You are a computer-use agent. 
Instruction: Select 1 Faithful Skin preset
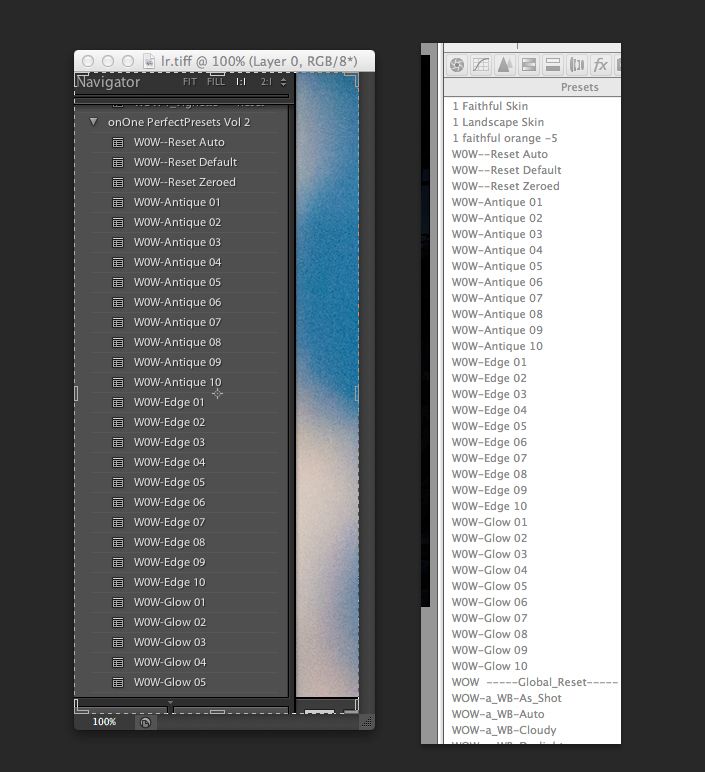tap(490, 106)
